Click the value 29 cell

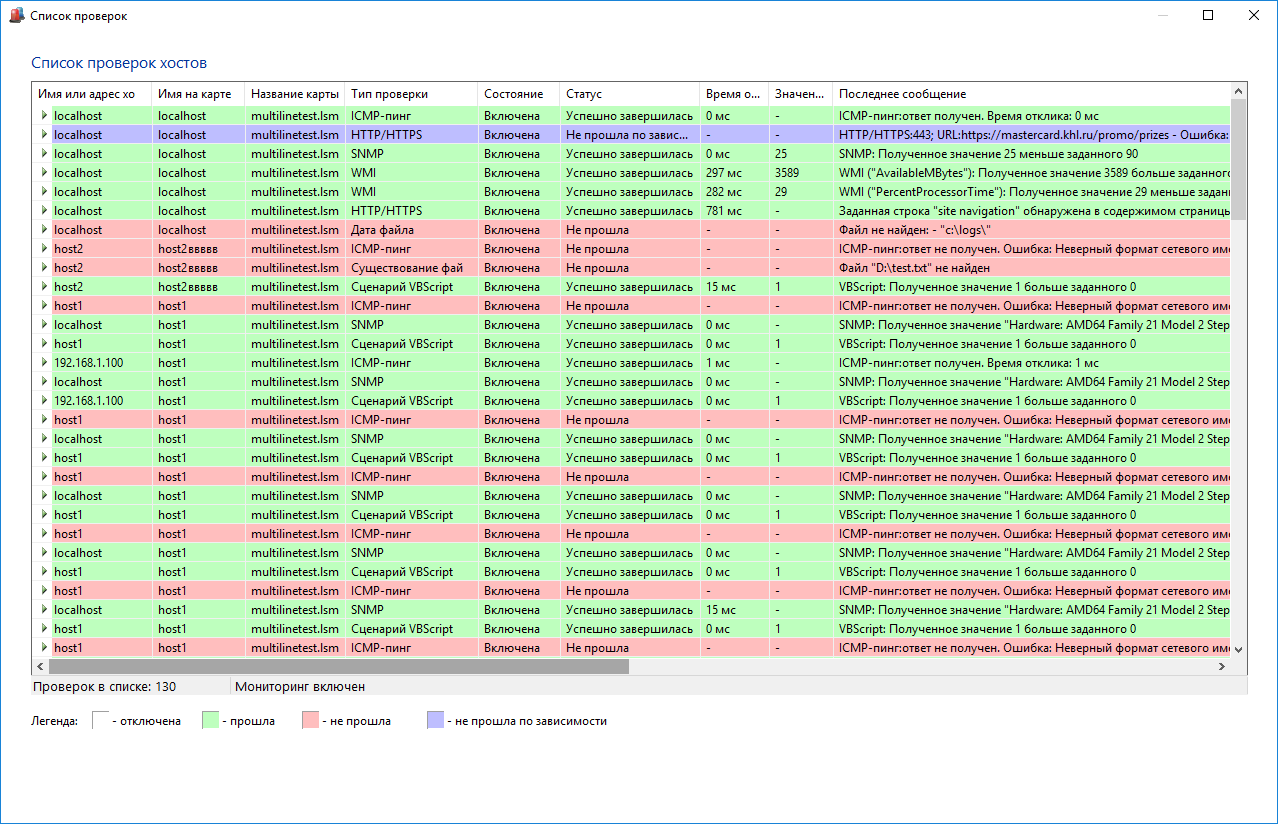coord(800,192)
